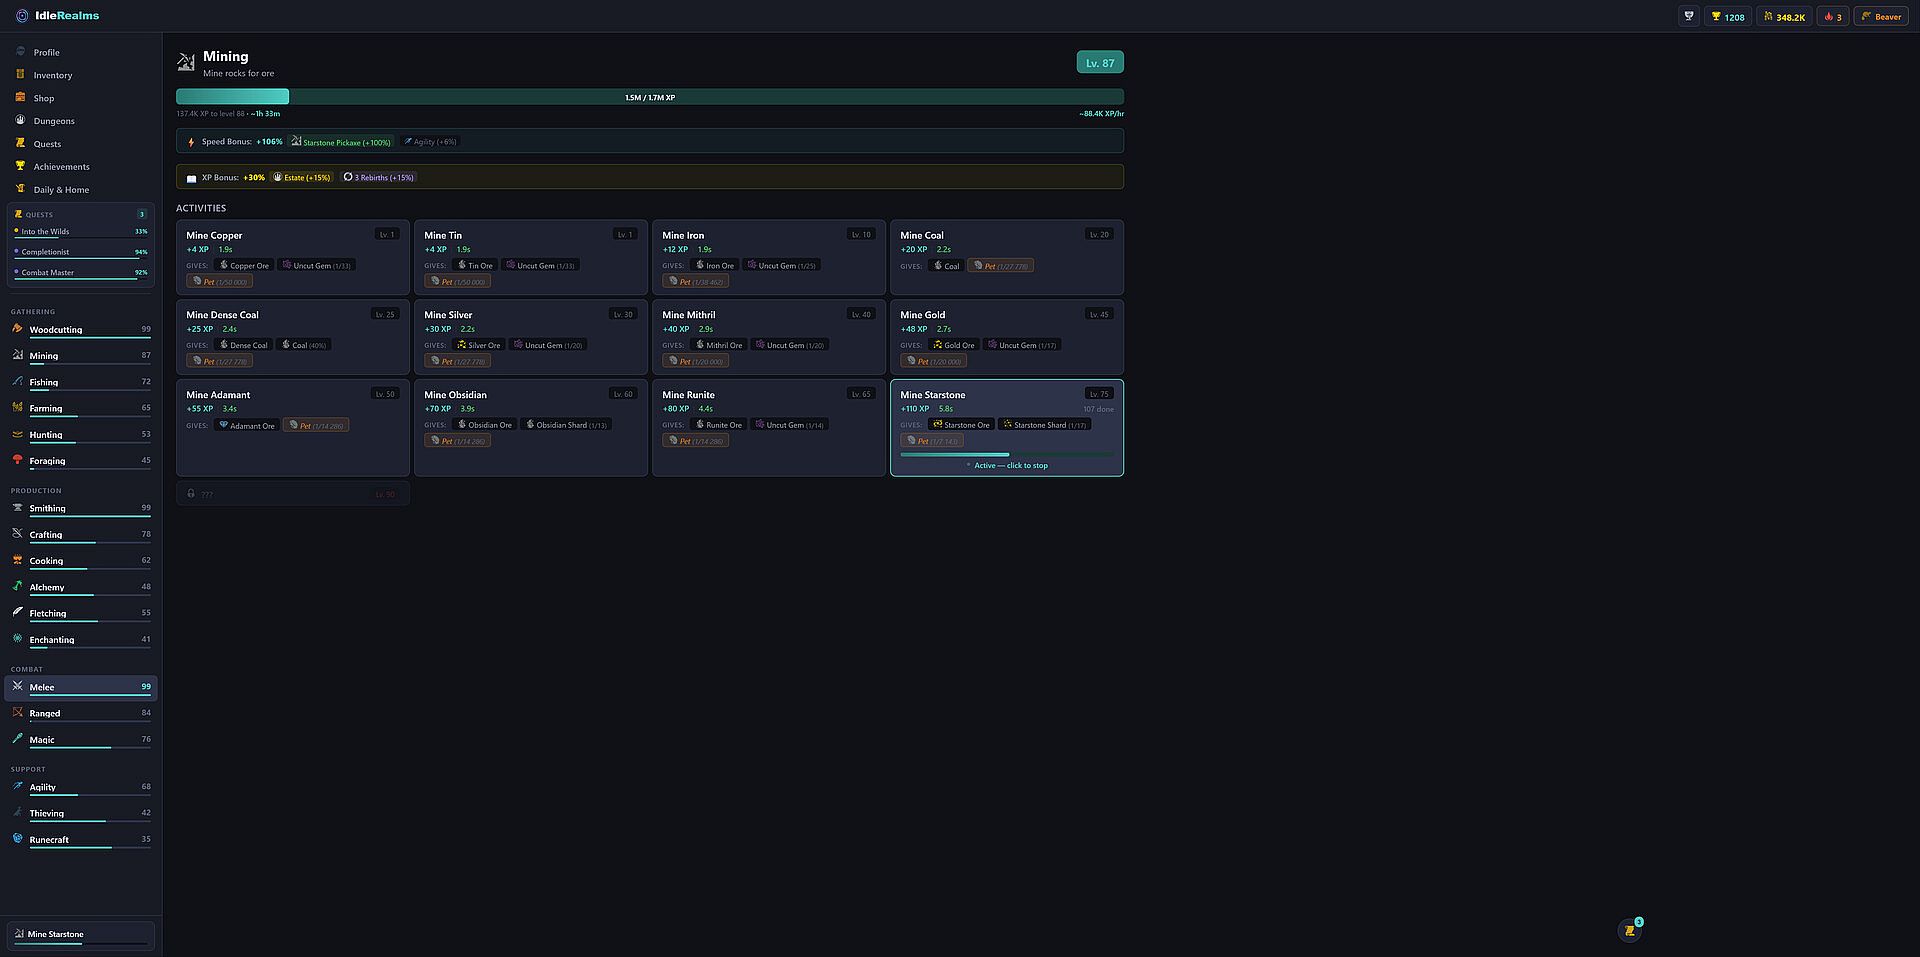
Task: Start the Mine Dense Coal activity
Action: [293, 337]
